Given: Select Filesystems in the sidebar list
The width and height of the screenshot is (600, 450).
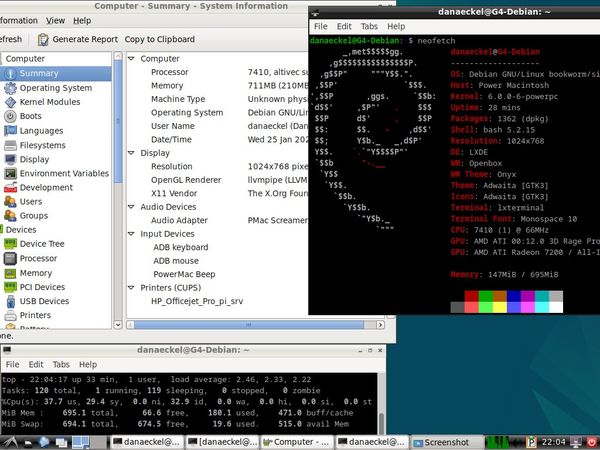Looking at the screenshot, I should [x=42, y=145].
